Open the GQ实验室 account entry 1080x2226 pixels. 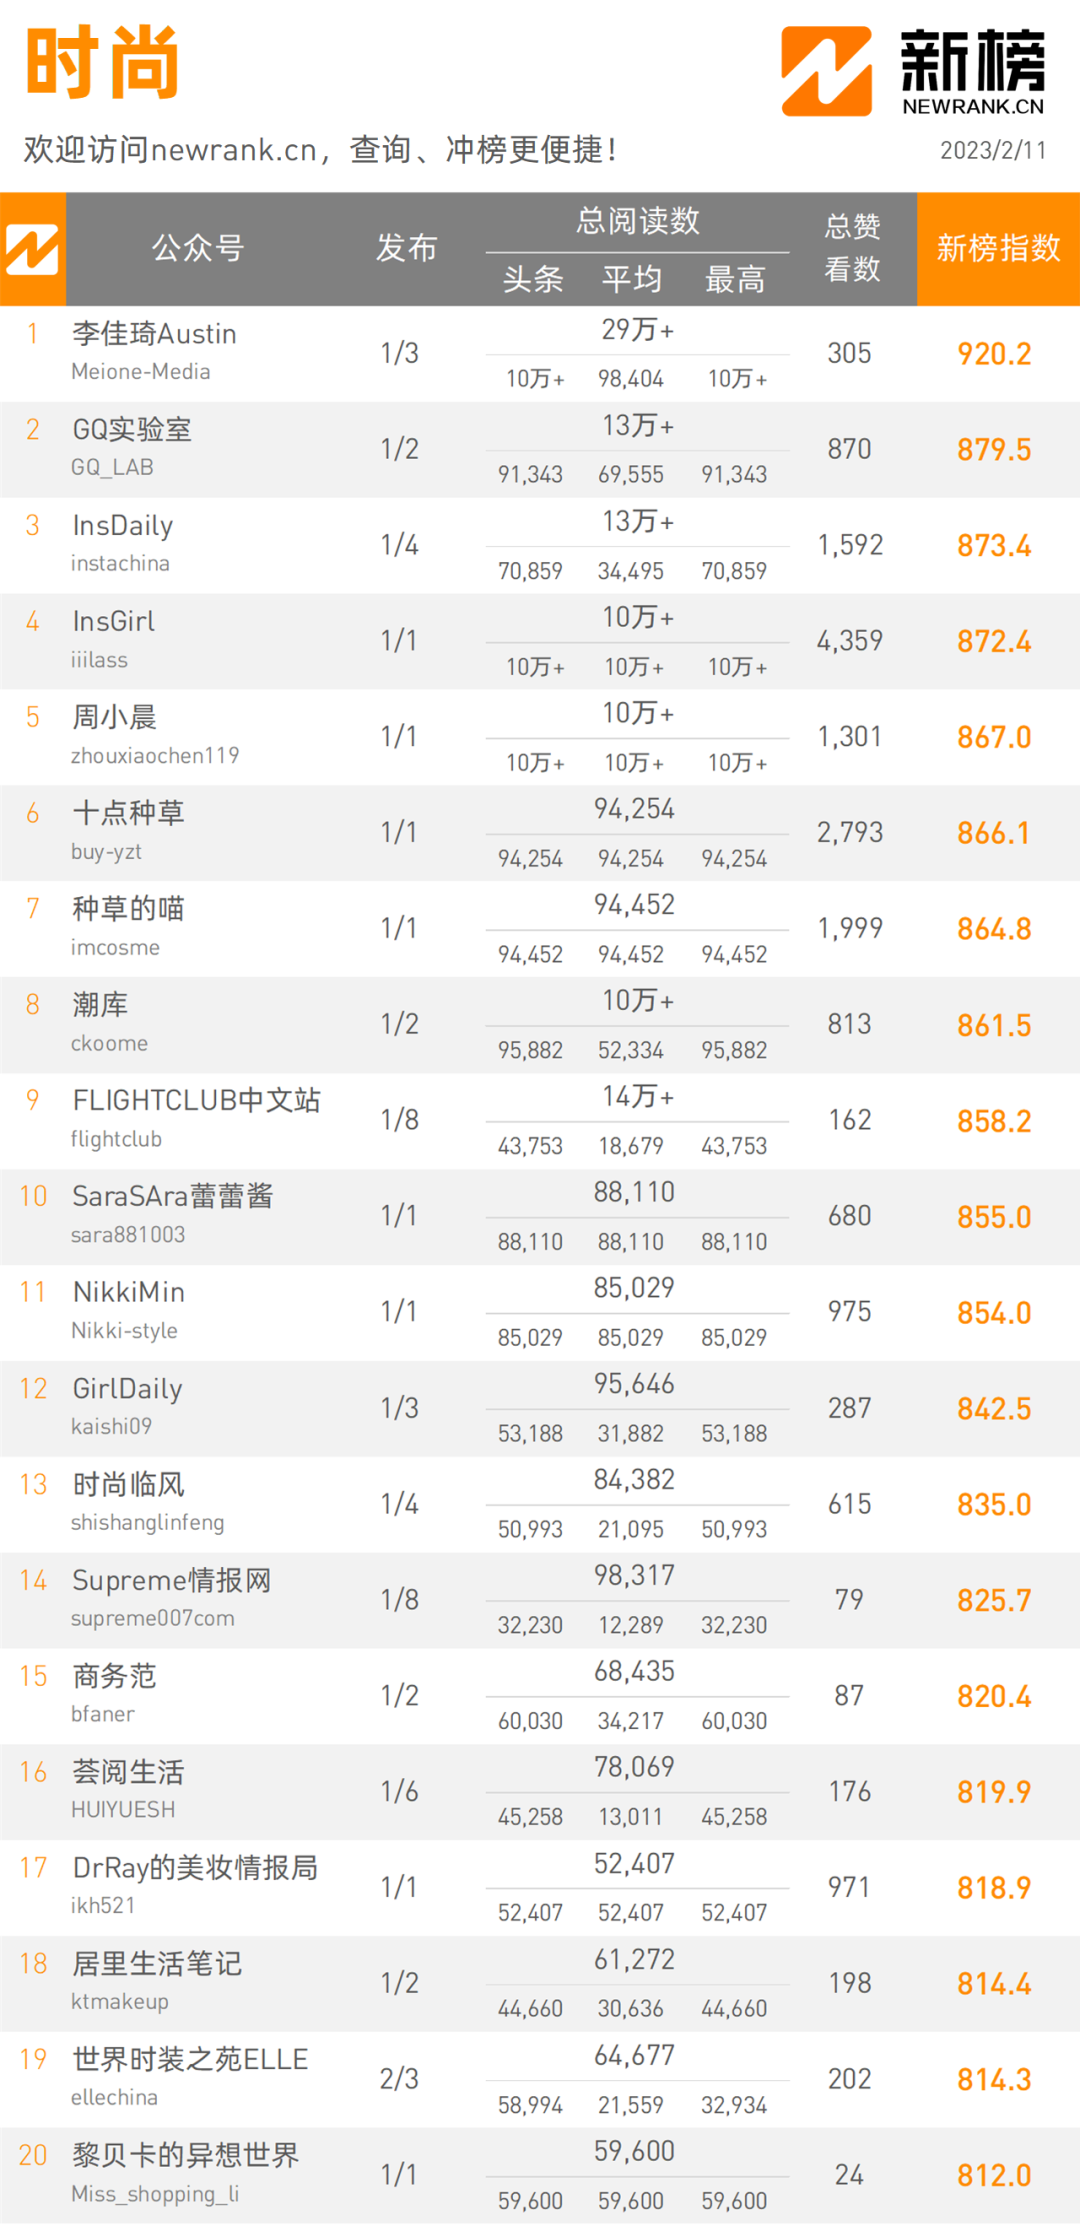[131, 430]
